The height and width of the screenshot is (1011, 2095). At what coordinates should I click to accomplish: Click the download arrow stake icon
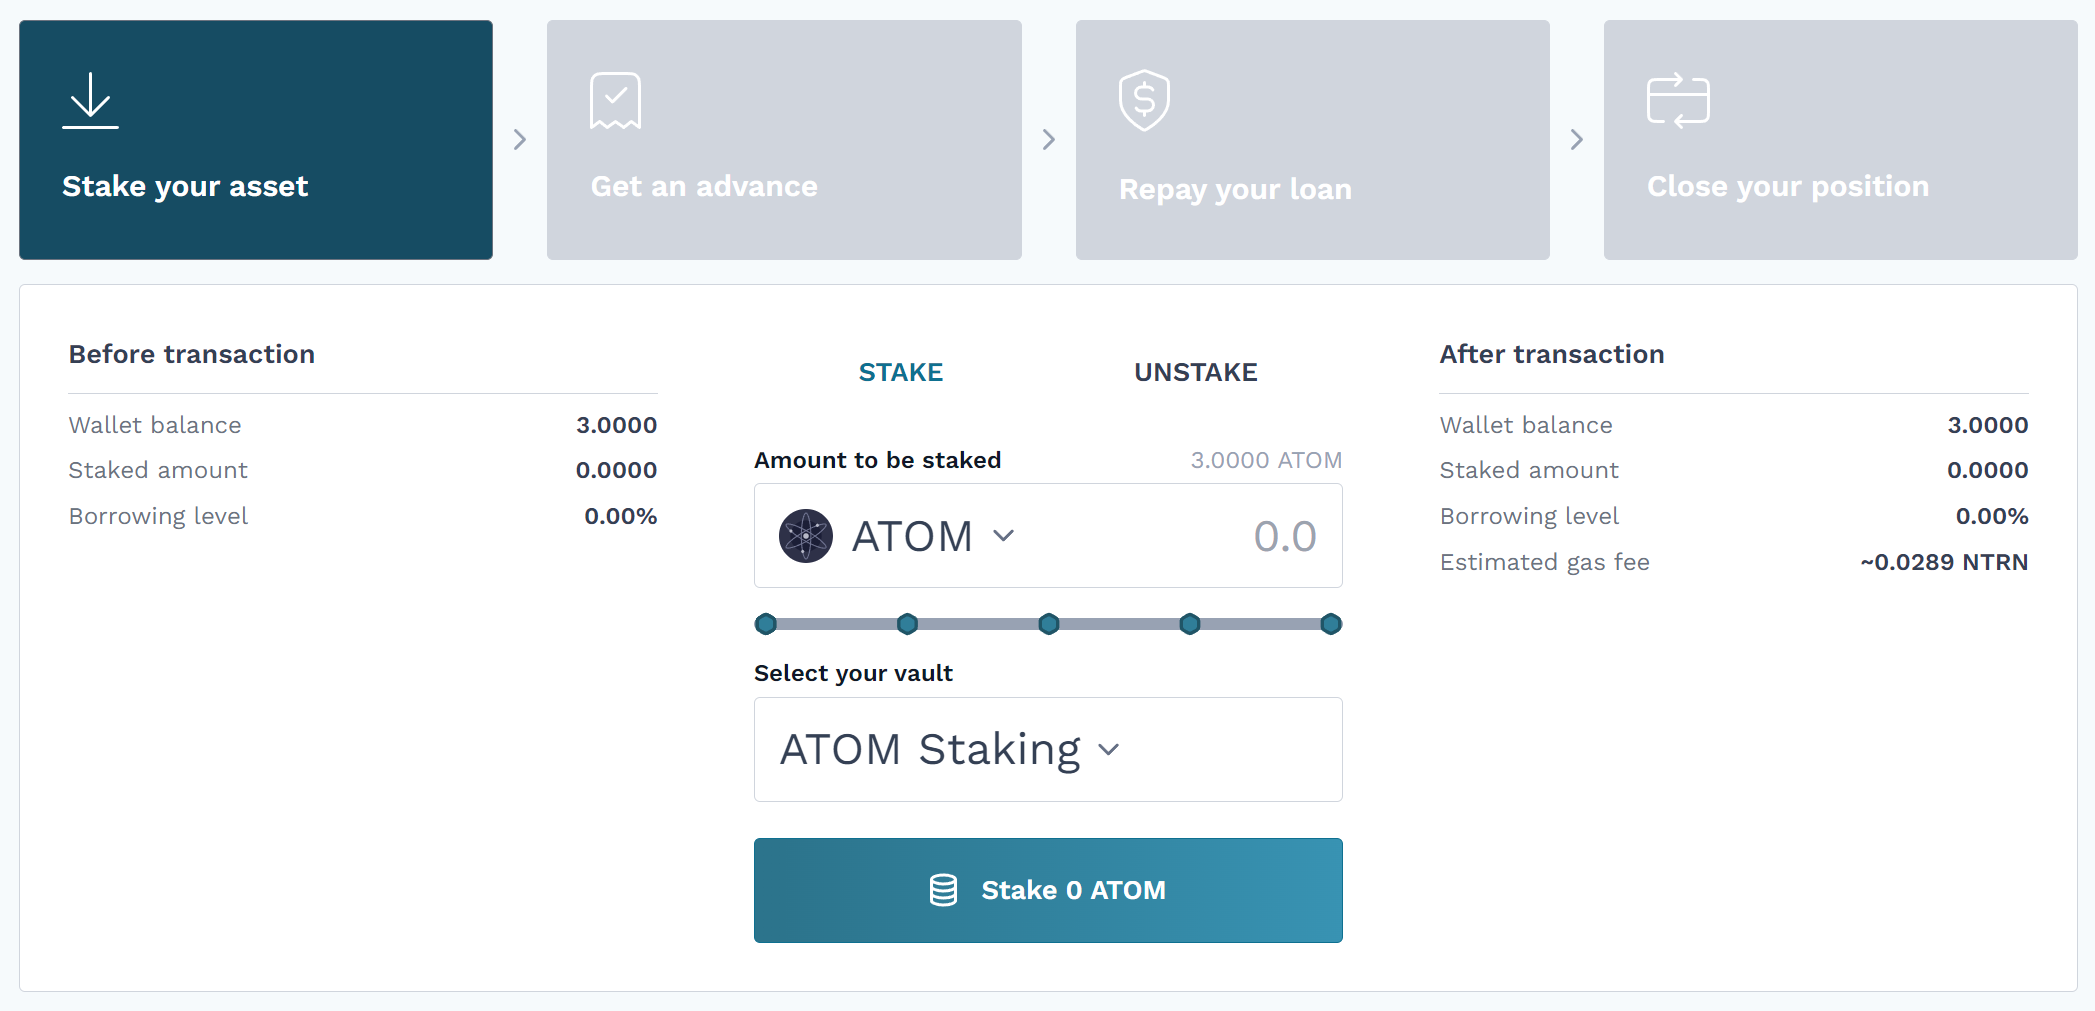point(90,100)
